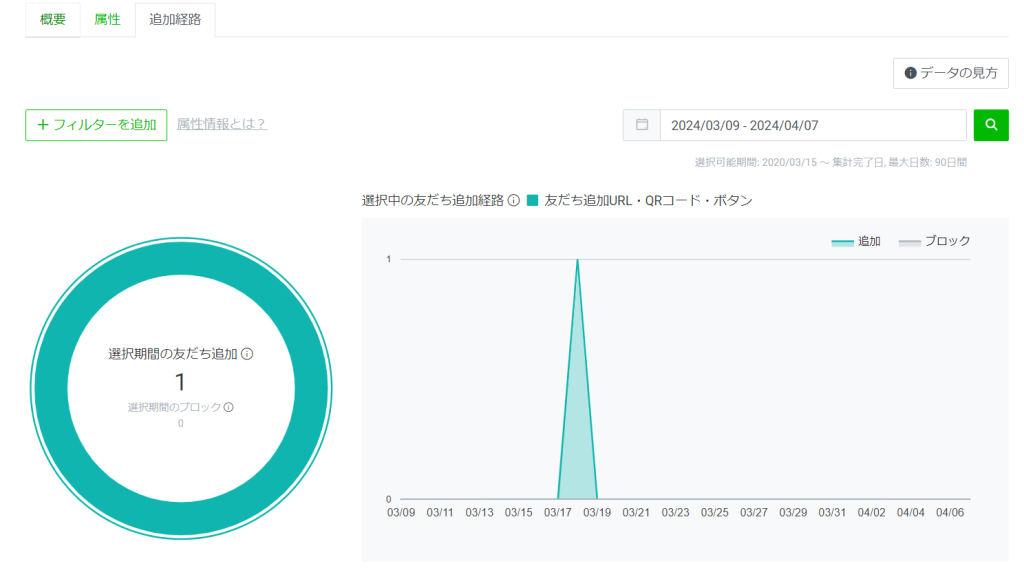This screenshot has height=579, width=1024.
Task: Click the calendar icon beside date range
Action: pyautogui.click(x=642, y=125)
